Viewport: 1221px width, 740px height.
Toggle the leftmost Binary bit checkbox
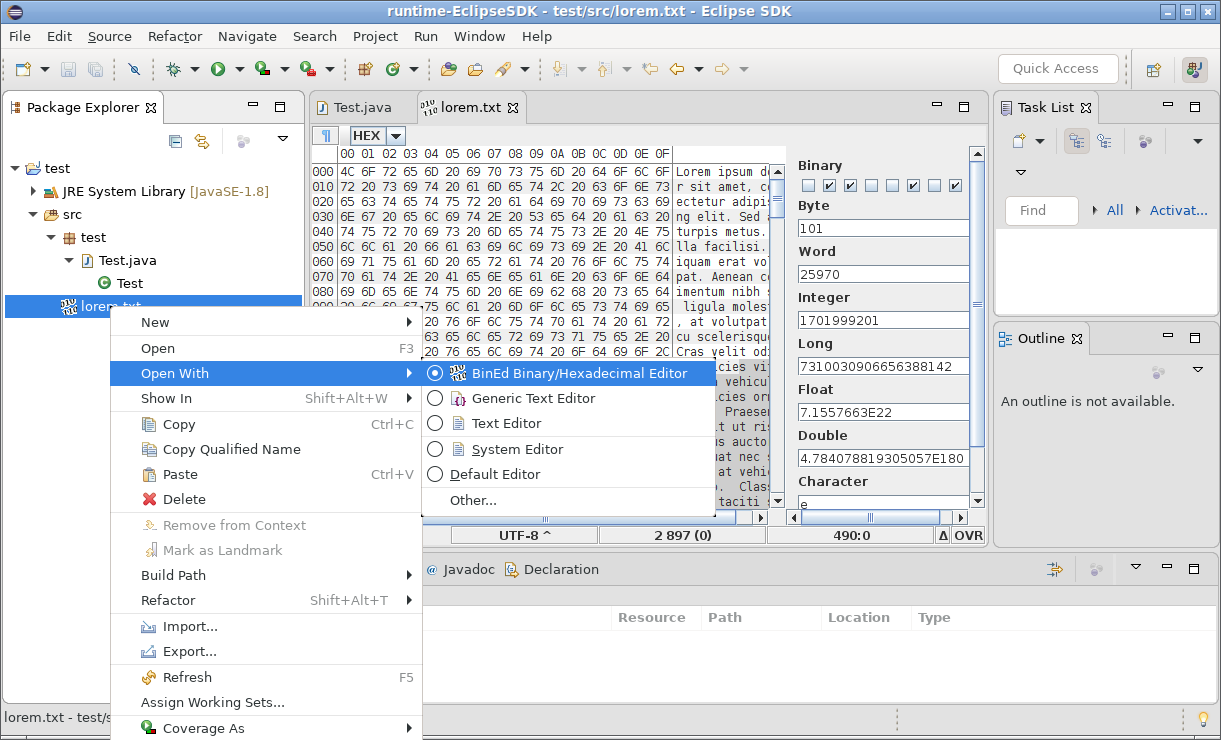tap(808, 186)
